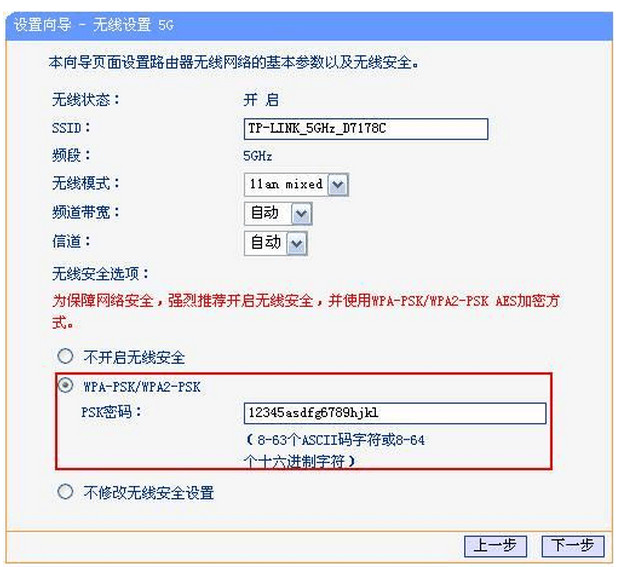Screen dimensions: 619x567
Task: Select the 不开启无线安全 radio button
Action: point(65,356)
